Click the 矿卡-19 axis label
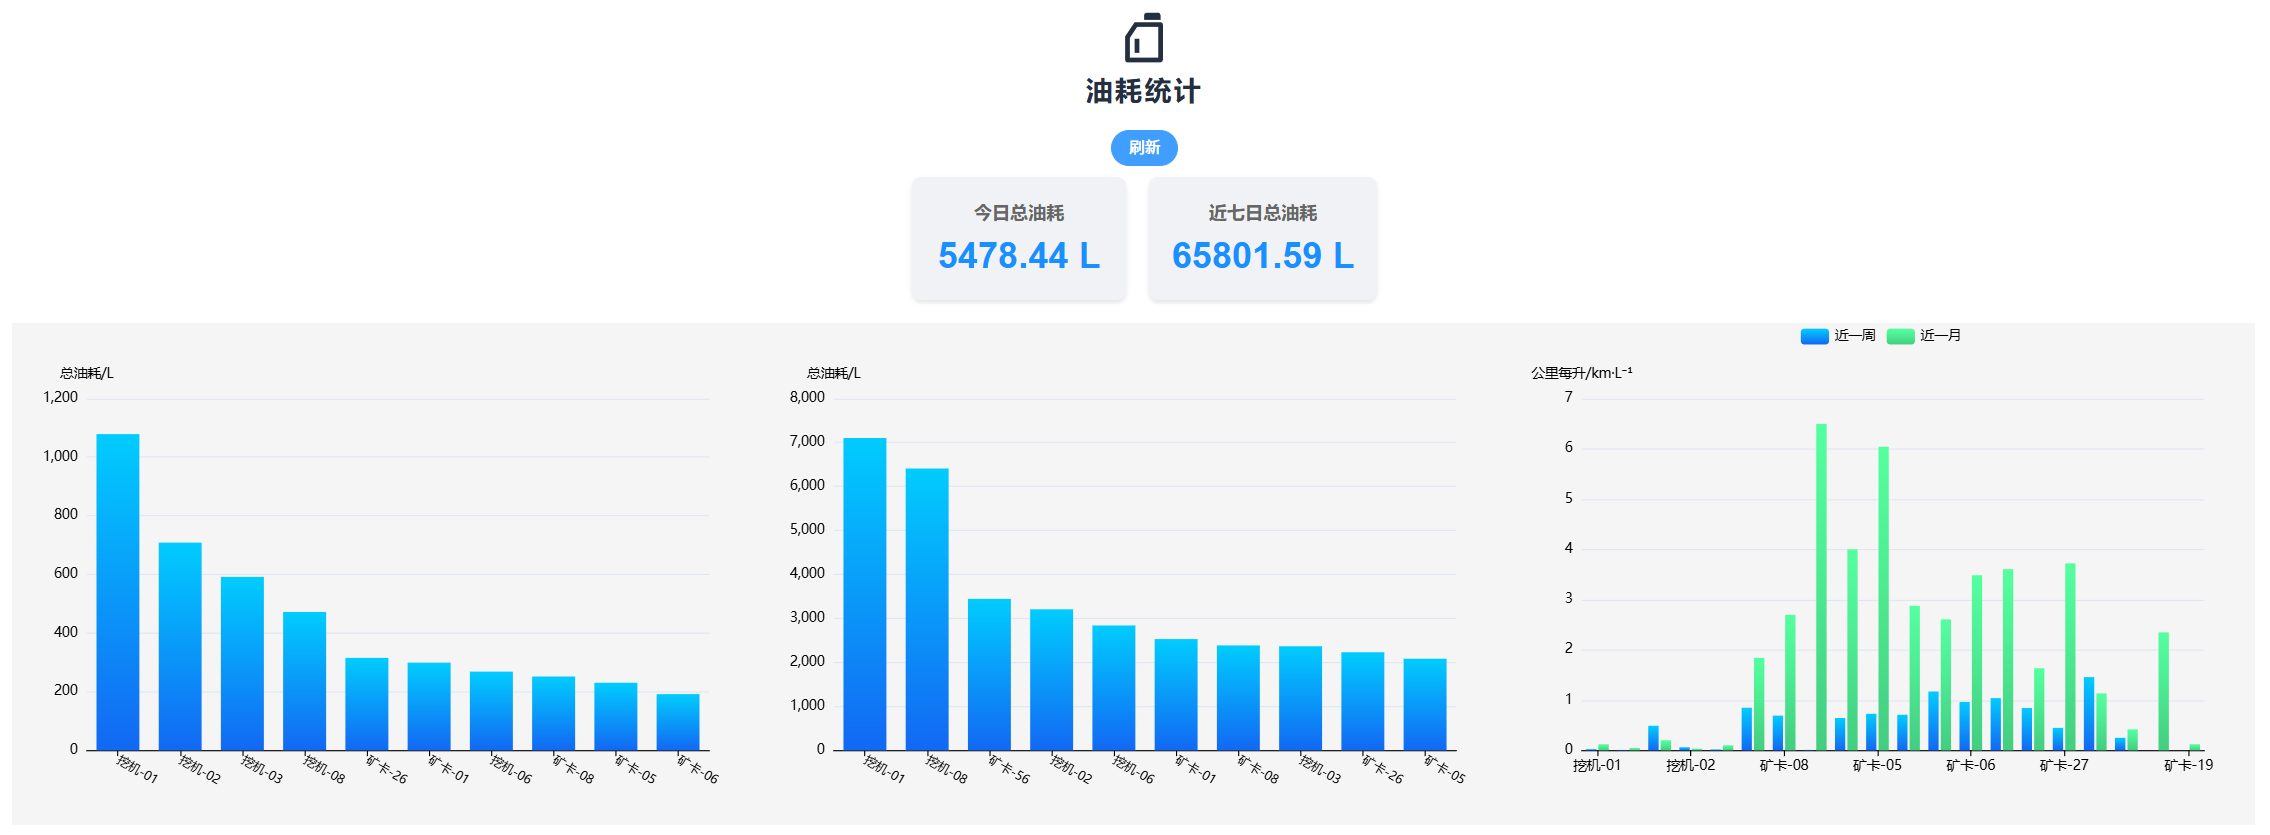Viewport: 2270px width, 835px height. [2188, 765]
